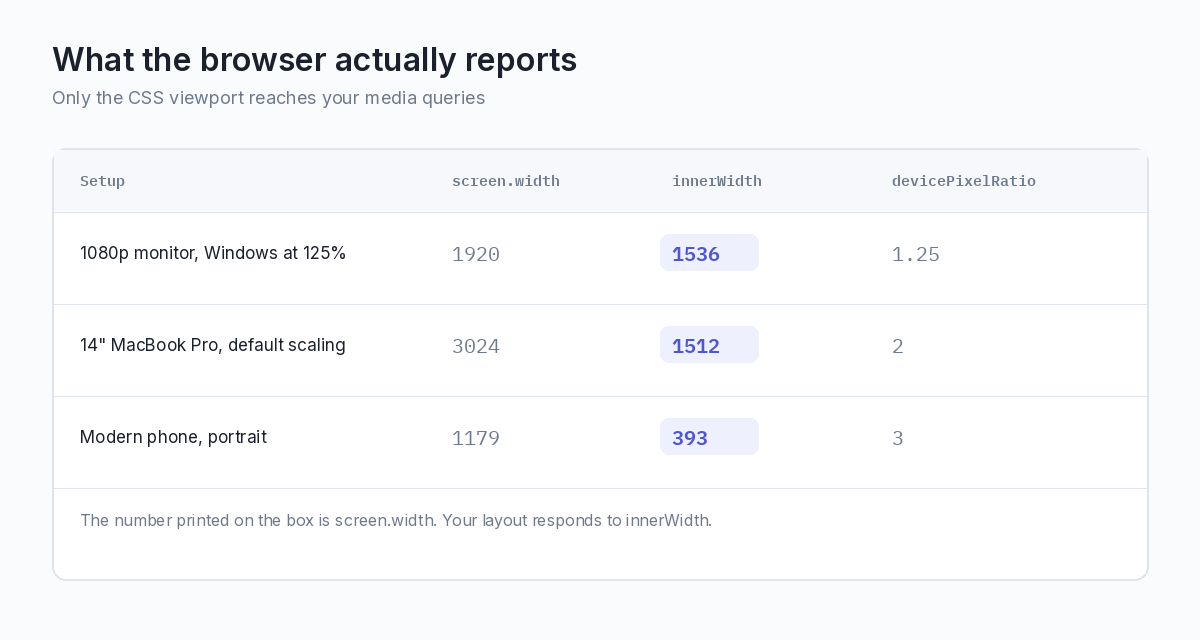Viewport: 1200px width, 640px height.
Task: Select the Modern phone, portrait row label
Action: pos(173,437)
